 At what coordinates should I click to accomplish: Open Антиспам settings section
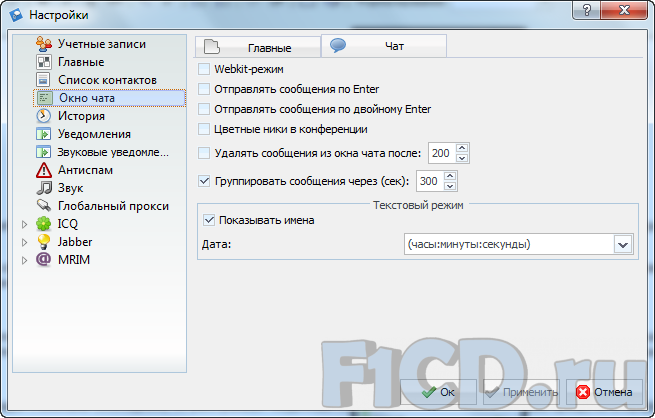tap(85, 170)
